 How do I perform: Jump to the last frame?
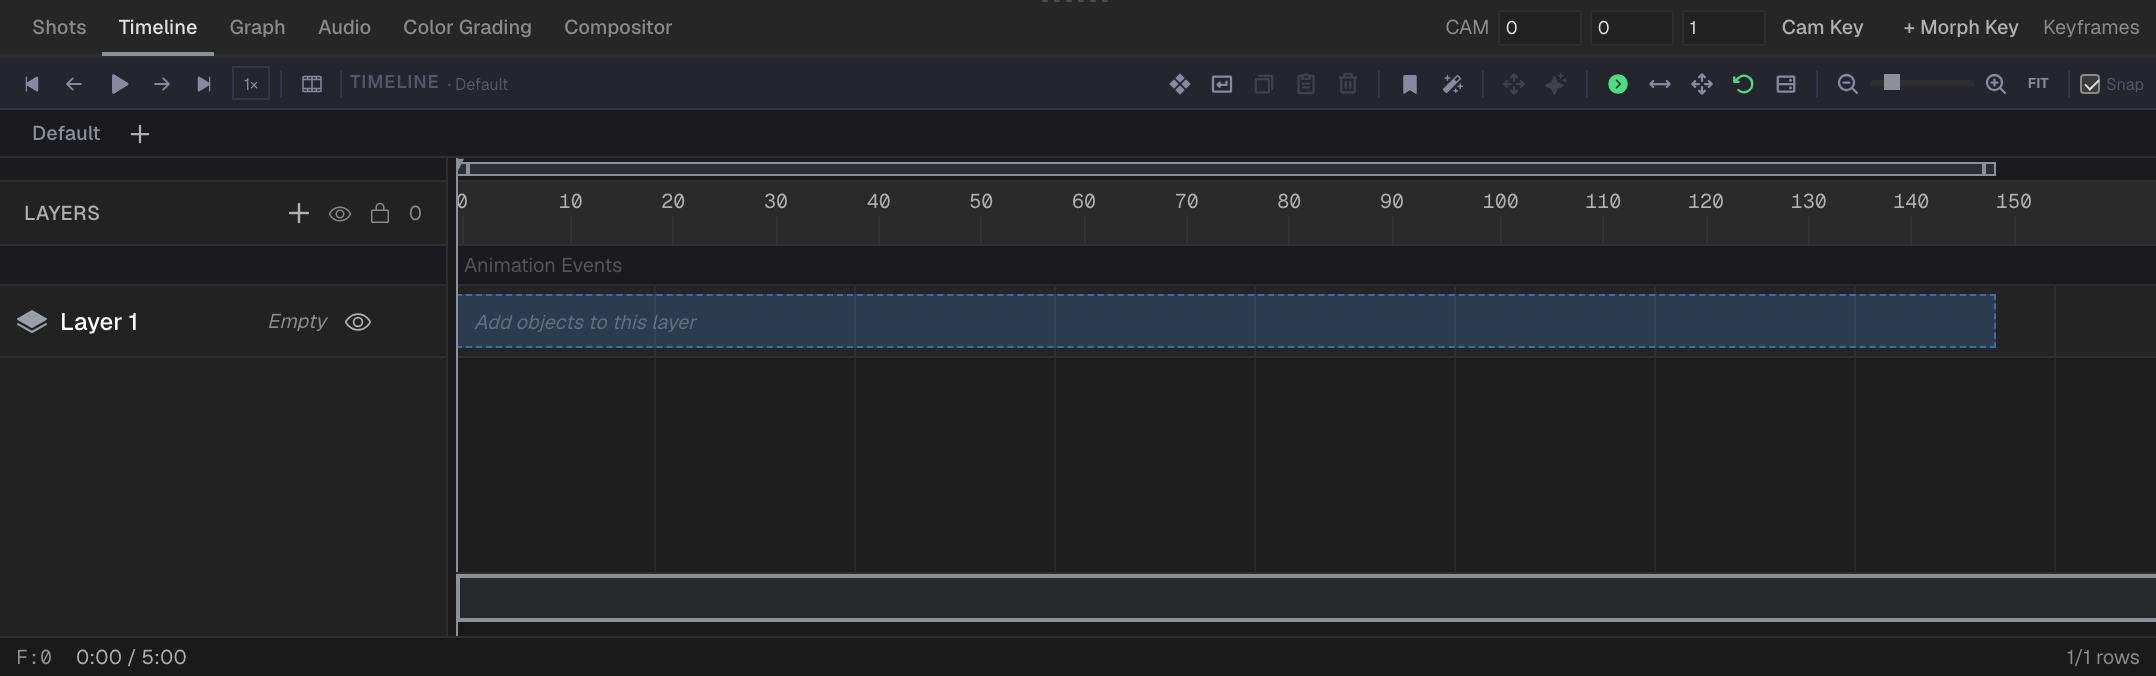tap(204, 84)
